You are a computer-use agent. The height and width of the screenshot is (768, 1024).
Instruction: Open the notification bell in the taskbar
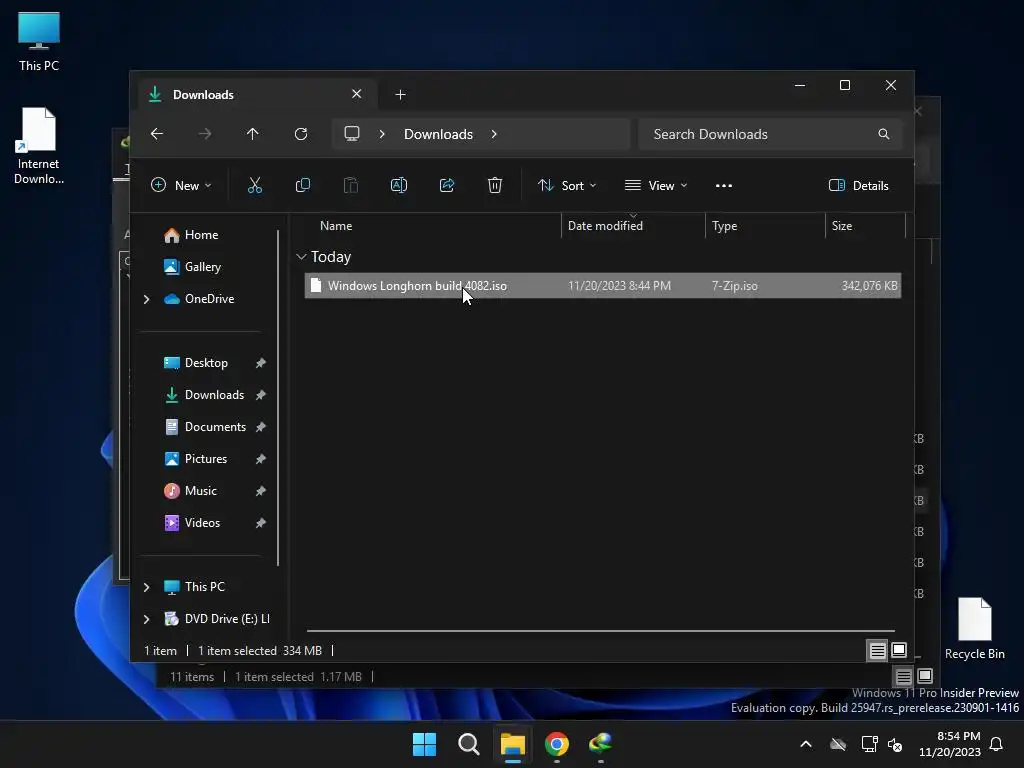tap(997, 744)
